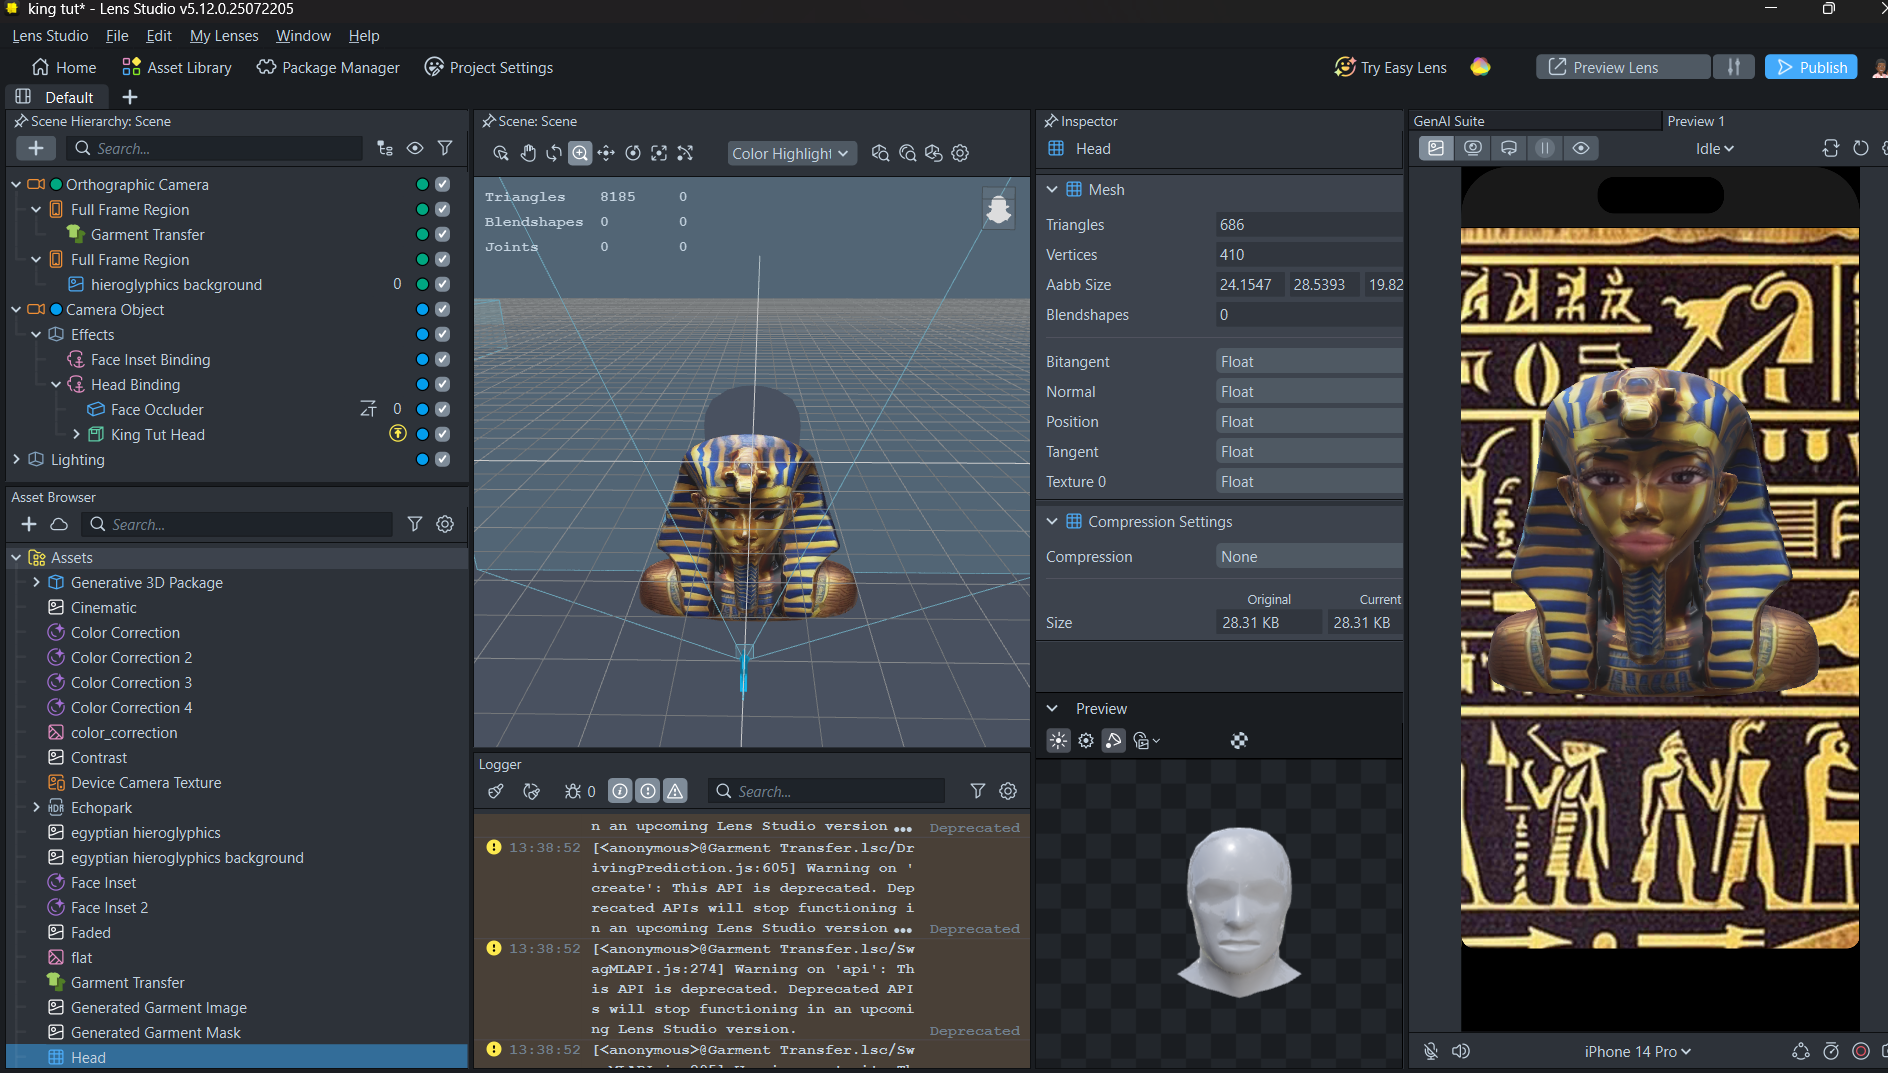Screen dimensions: 1888x1073
Task: Toggle checkbox for Garment Transfer object
Action: pyautogui.click(x=443, y=234)
